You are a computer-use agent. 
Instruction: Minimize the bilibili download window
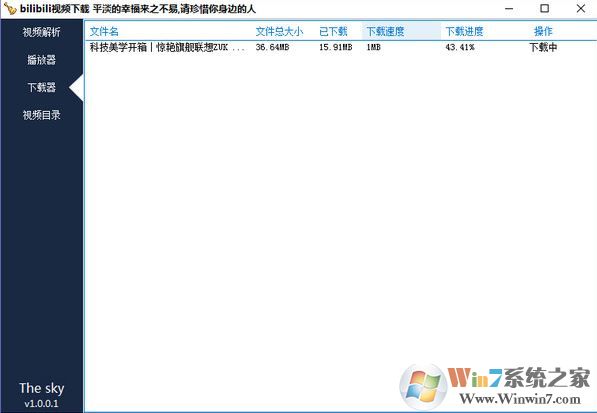coord(509,8)
